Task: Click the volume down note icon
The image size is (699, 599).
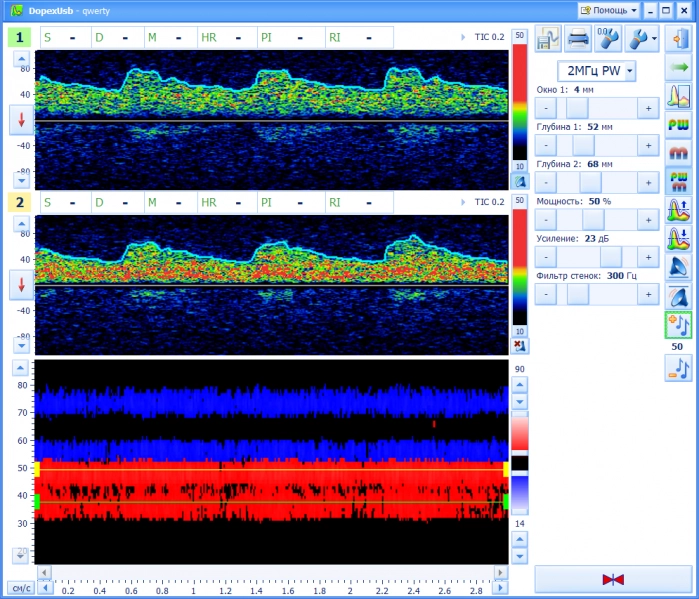Action: tap(677, 368)
